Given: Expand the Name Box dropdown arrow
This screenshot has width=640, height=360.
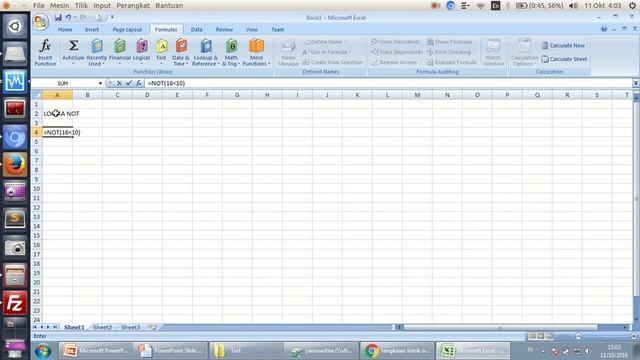Looking at the screenshot, I should click(x=100, y=83).
